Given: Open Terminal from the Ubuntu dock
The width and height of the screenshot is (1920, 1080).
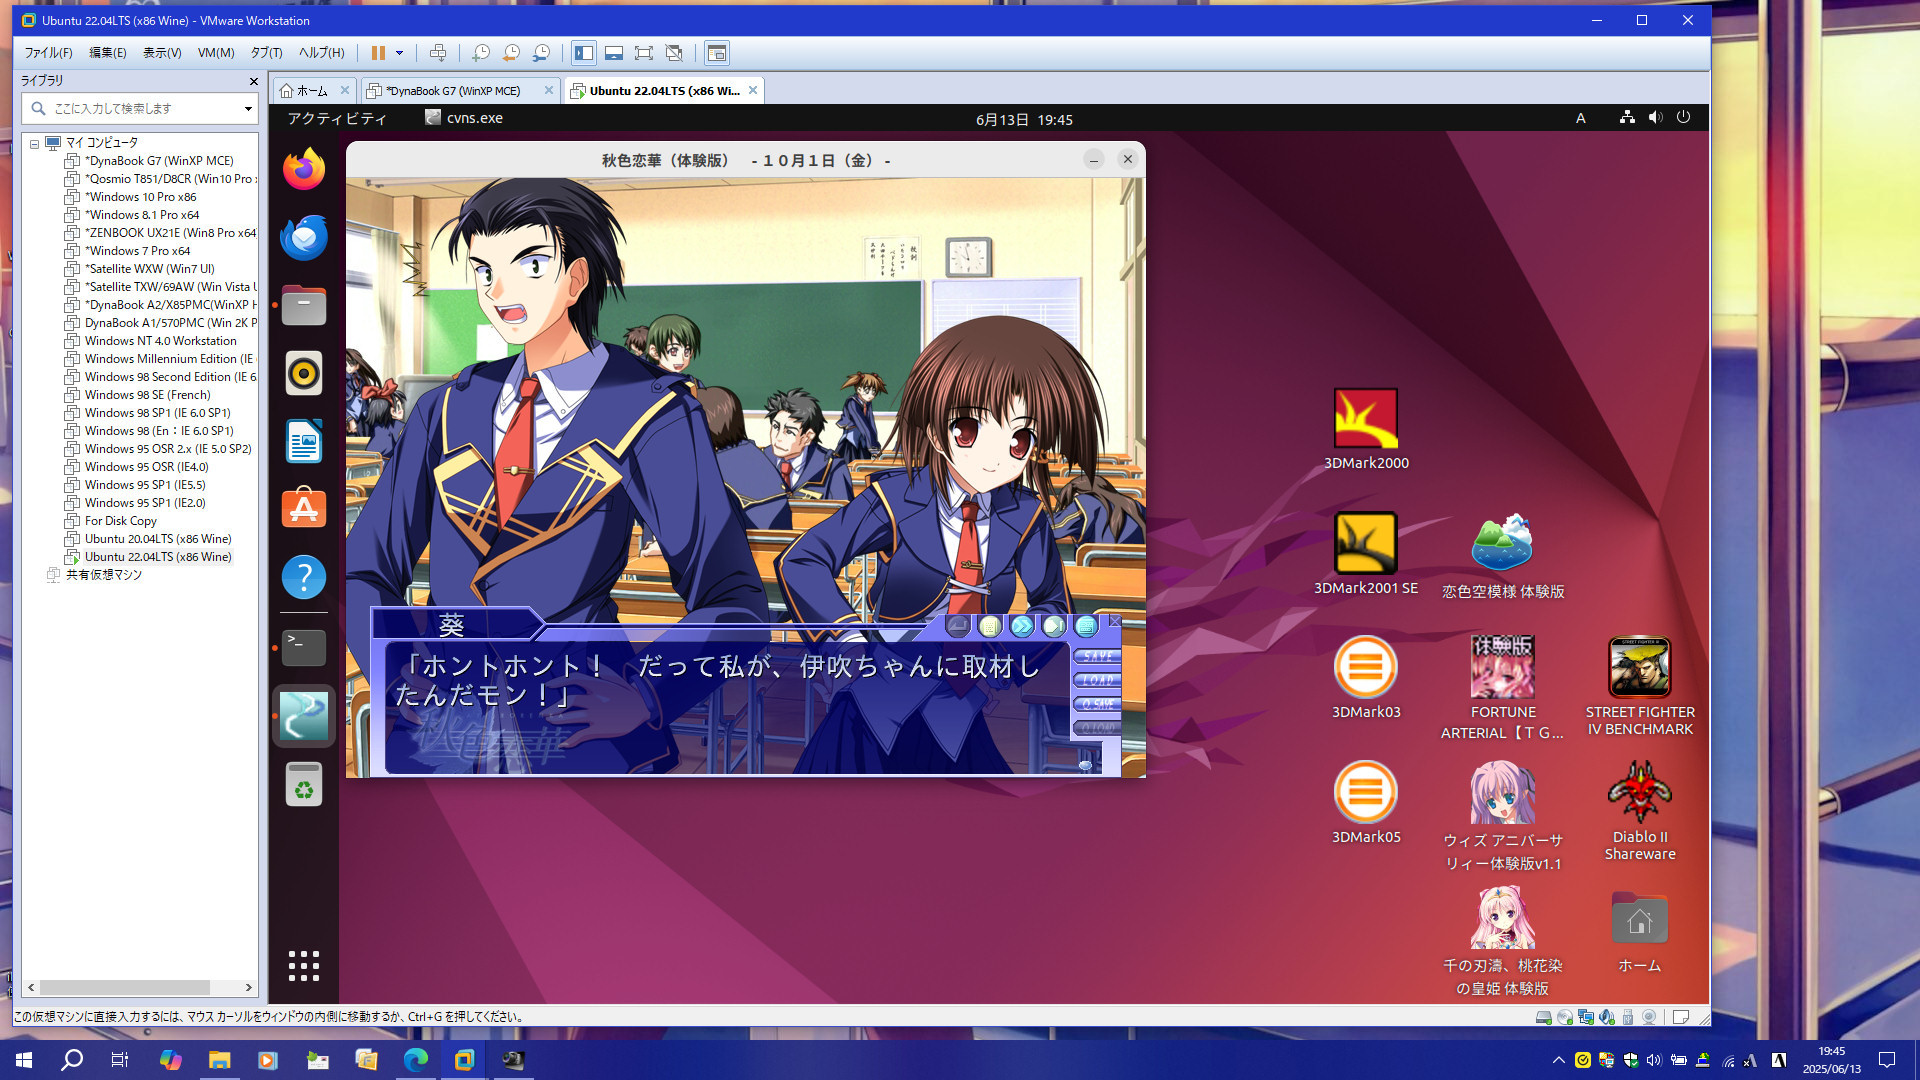Looking at the screenshot, I should pyautogui.click(x=304, y=648).
